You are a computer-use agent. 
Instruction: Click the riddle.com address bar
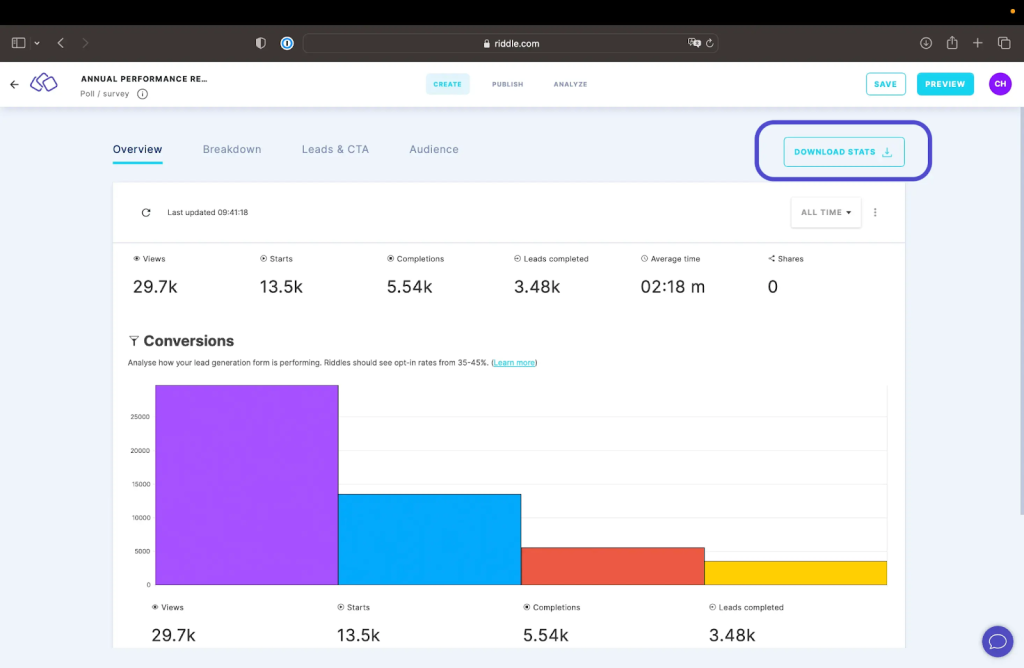[510, 43]
